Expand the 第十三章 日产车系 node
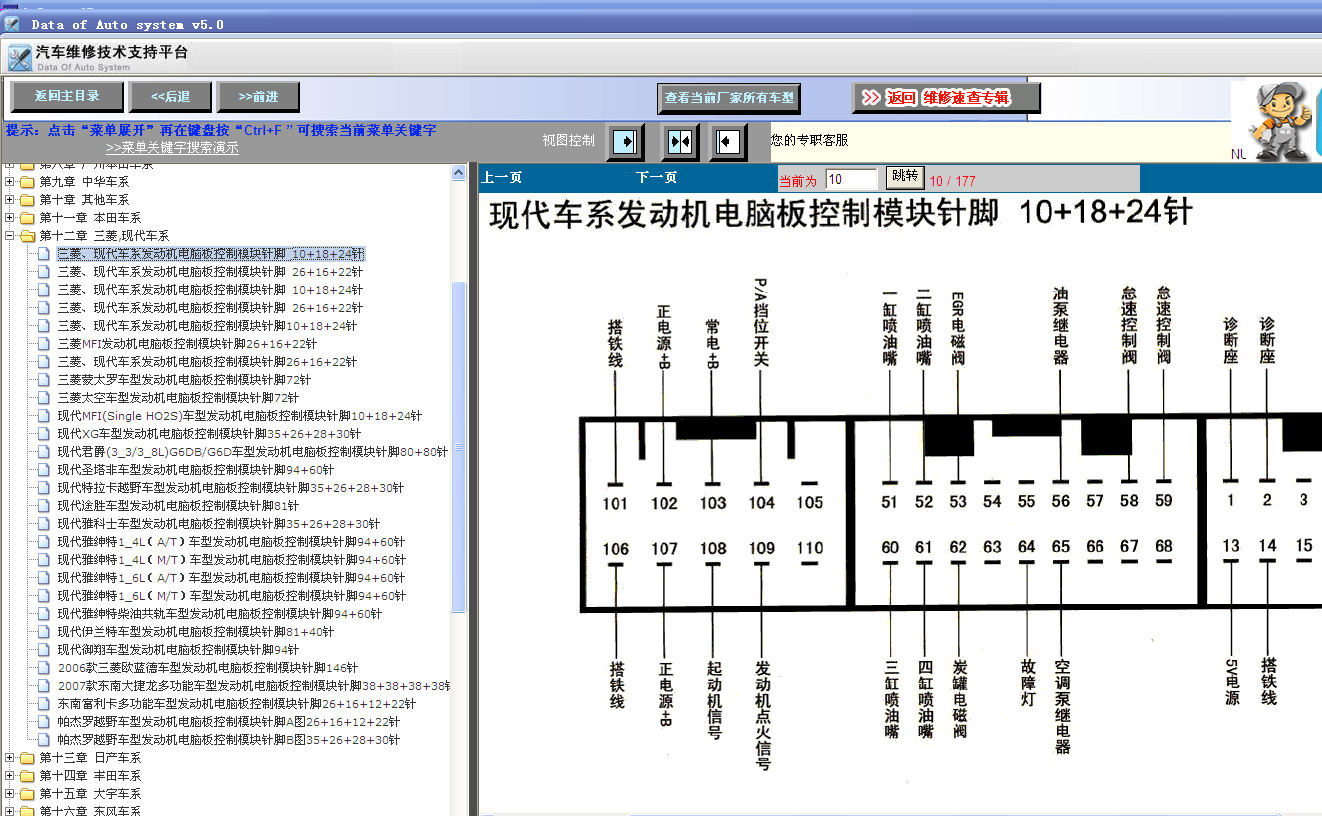Screen dimensions: 1322x816 (10, 758)
